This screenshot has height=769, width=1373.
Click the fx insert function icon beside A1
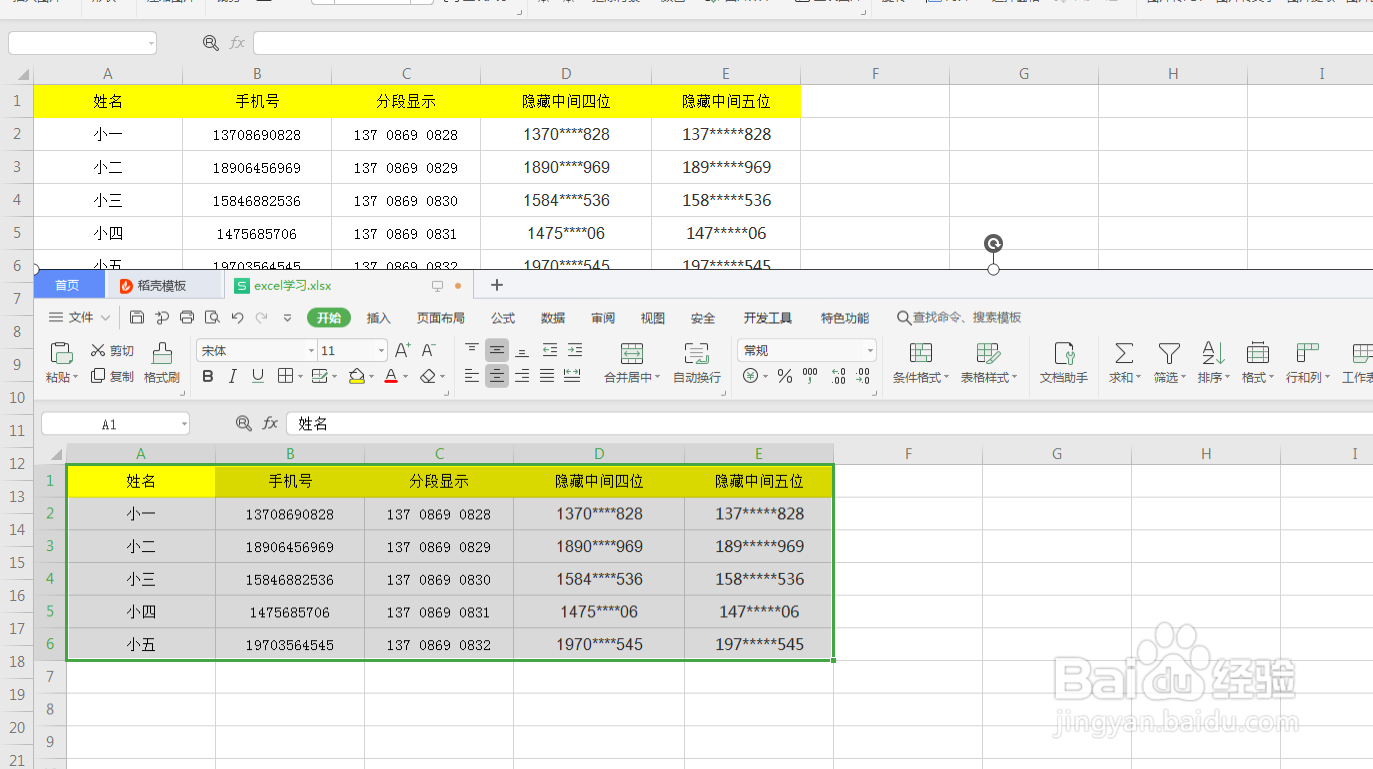click(x=270, y=424)
